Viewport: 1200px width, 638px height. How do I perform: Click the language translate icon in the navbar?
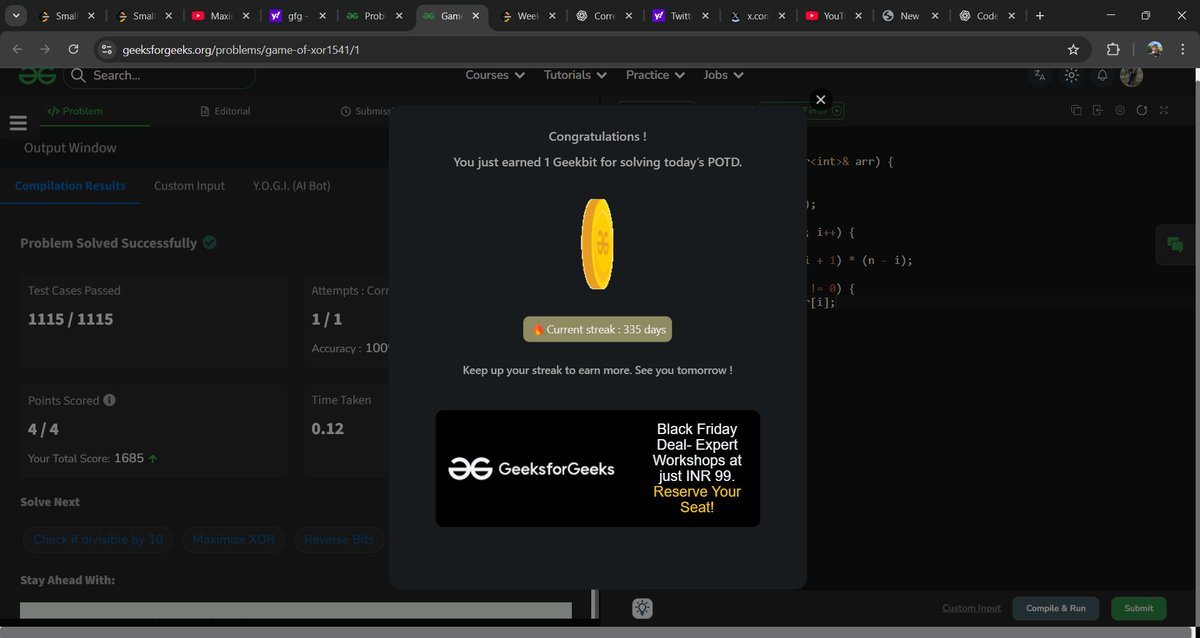1039,75
